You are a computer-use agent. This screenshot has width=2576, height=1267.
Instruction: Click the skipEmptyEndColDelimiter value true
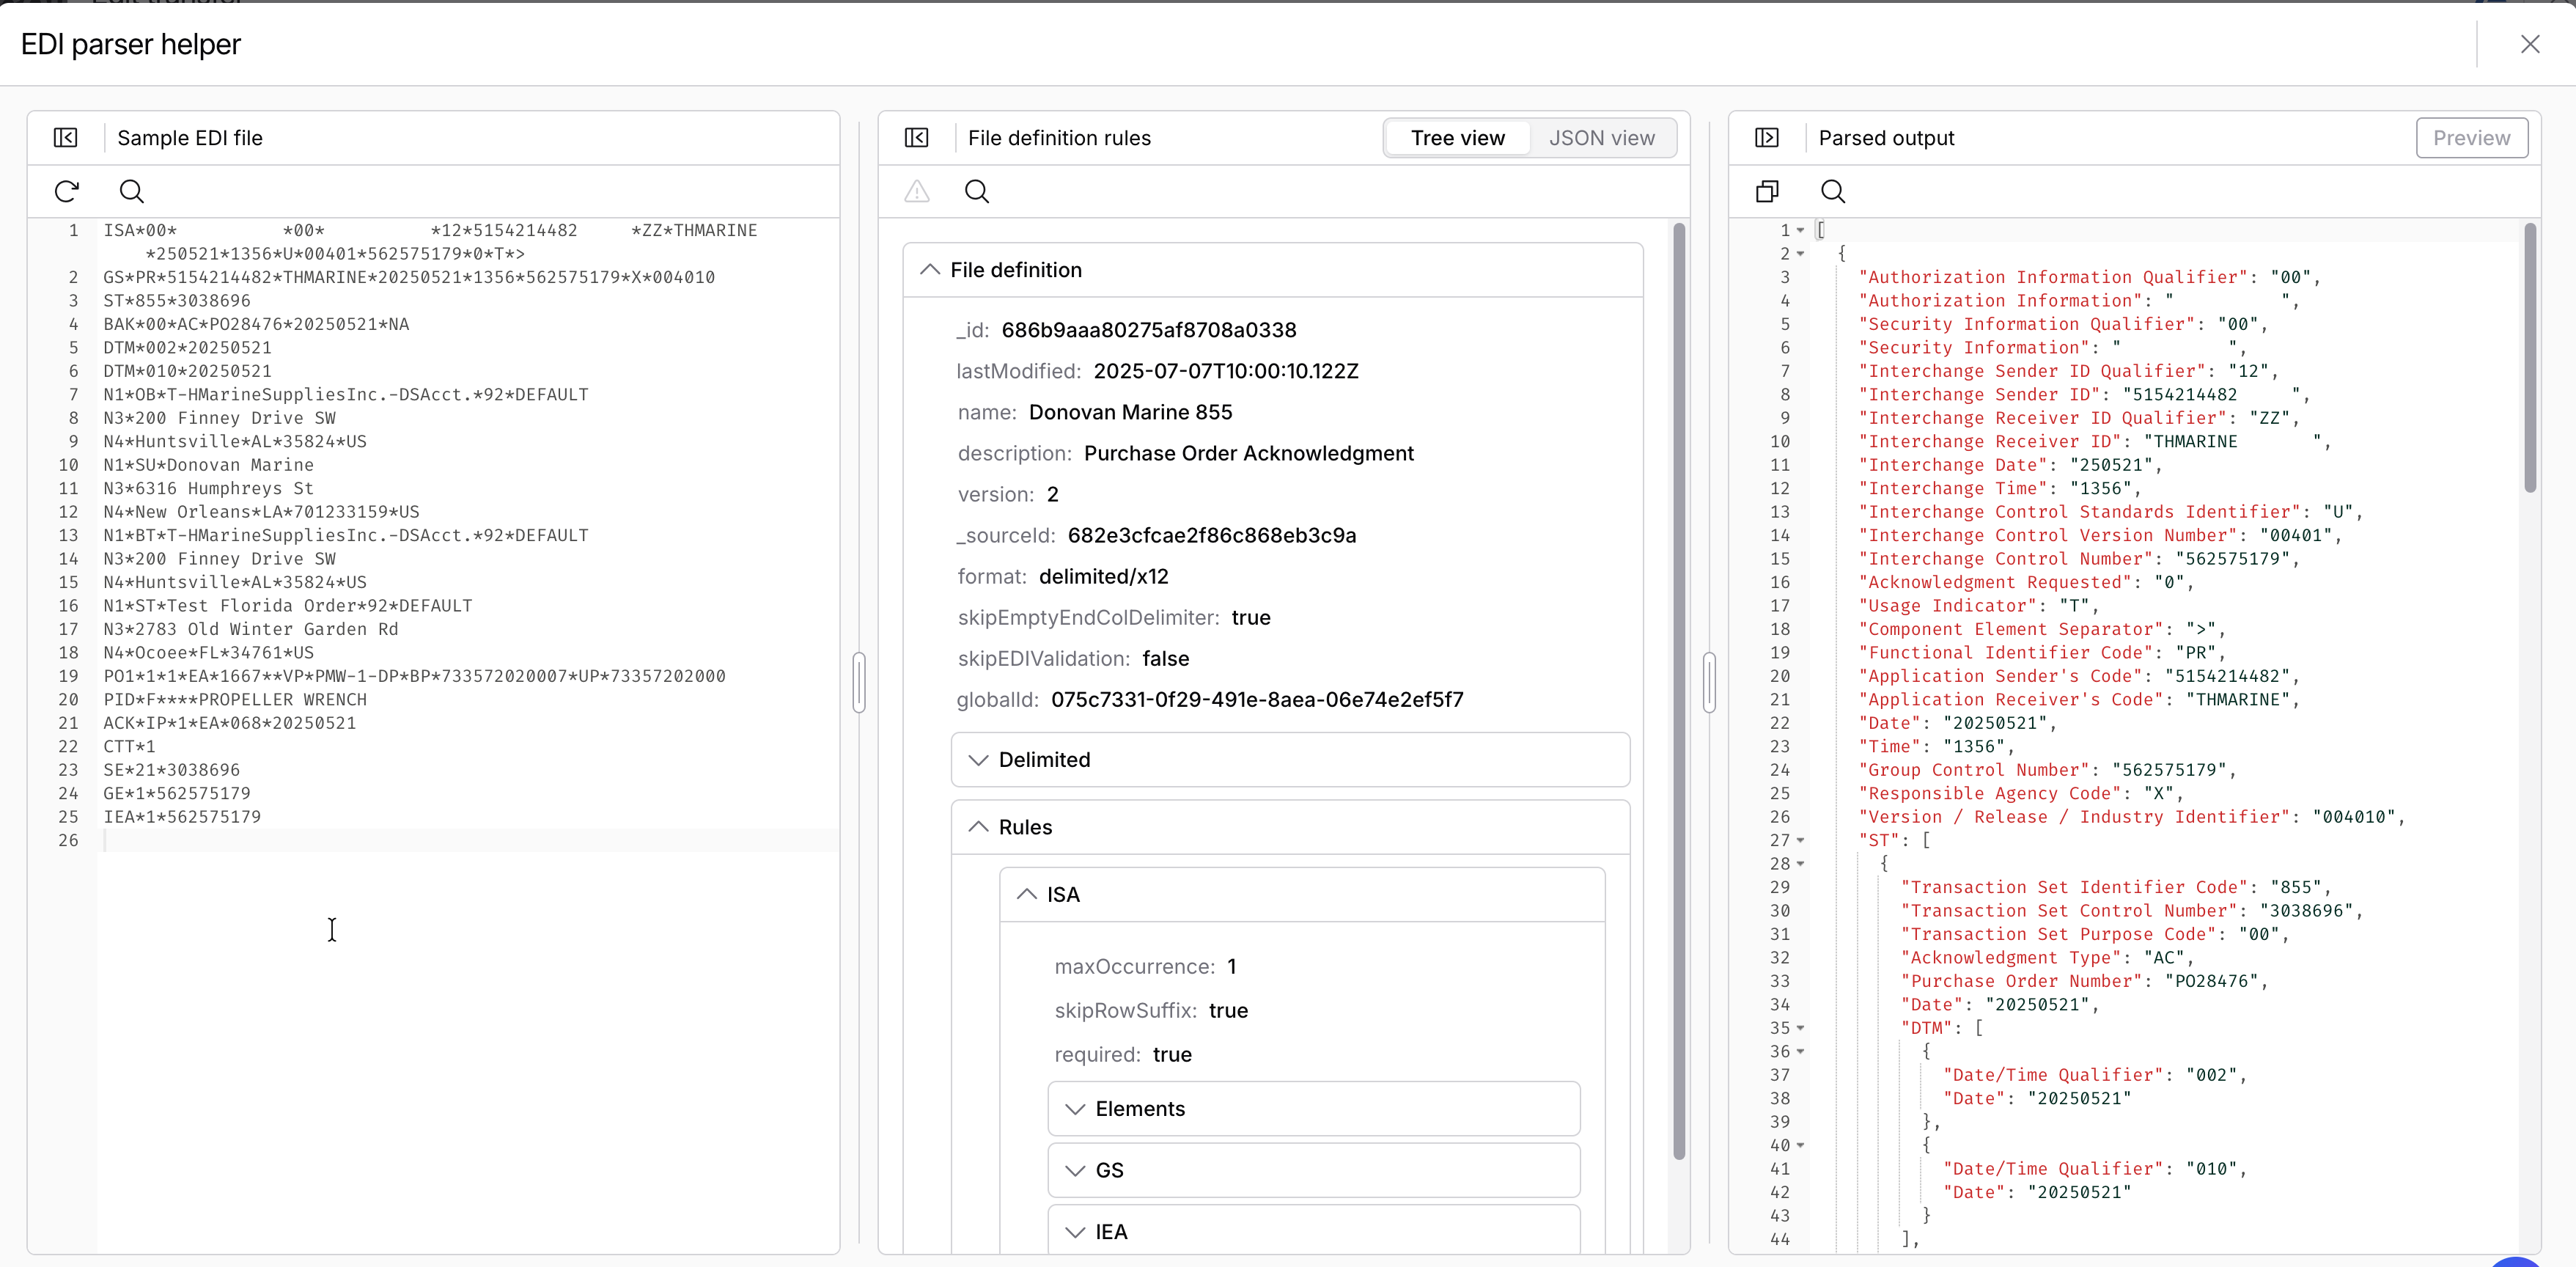1250,618
